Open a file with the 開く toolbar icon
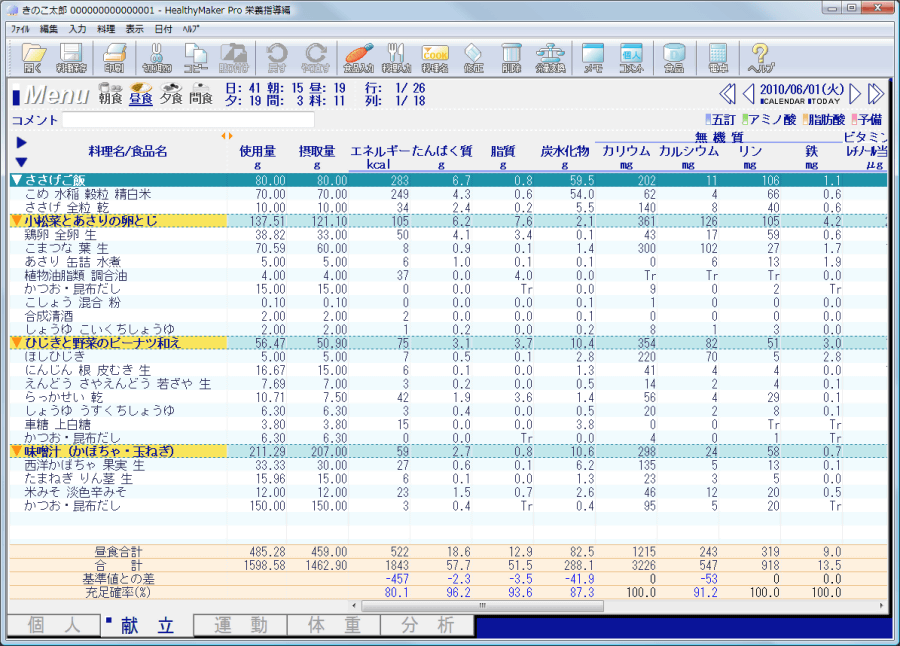 (33, 58)
